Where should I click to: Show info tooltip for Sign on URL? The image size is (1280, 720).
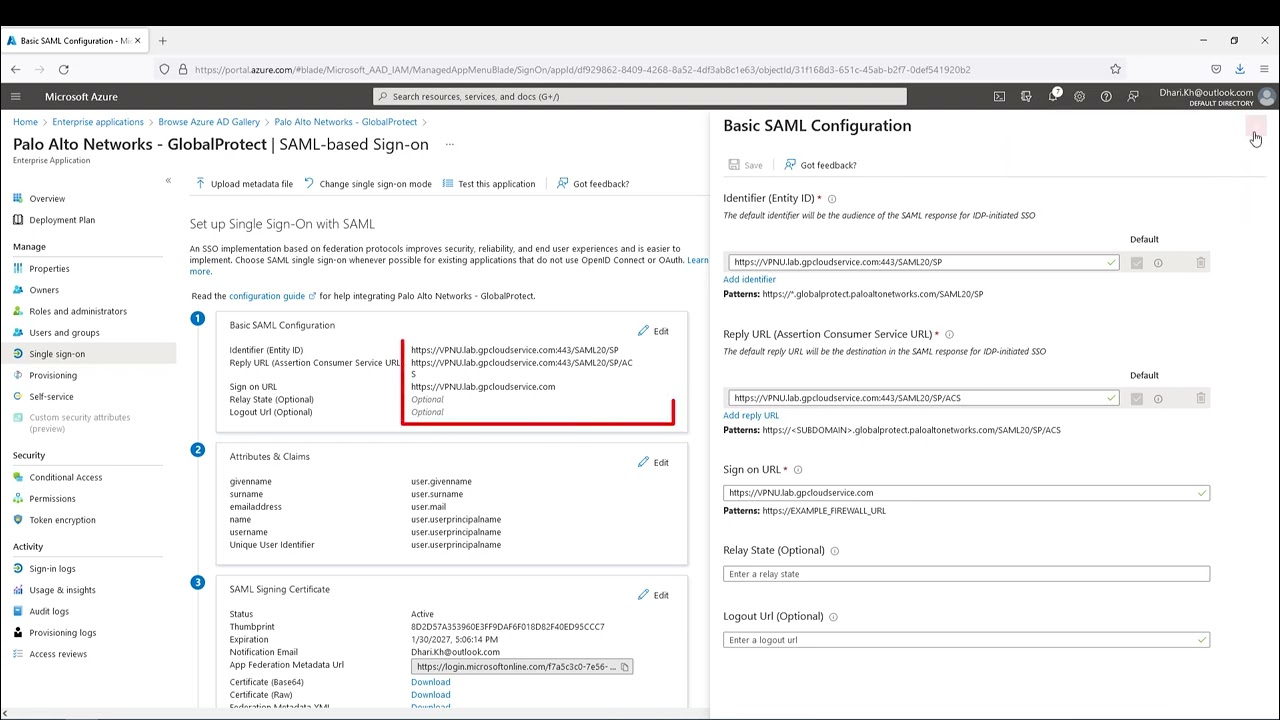797,470
